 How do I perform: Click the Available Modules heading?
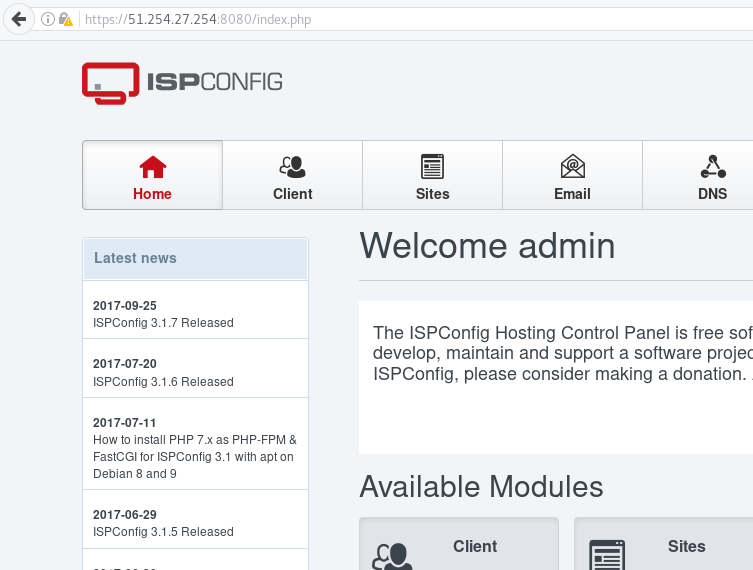click(x=481, y=486)
